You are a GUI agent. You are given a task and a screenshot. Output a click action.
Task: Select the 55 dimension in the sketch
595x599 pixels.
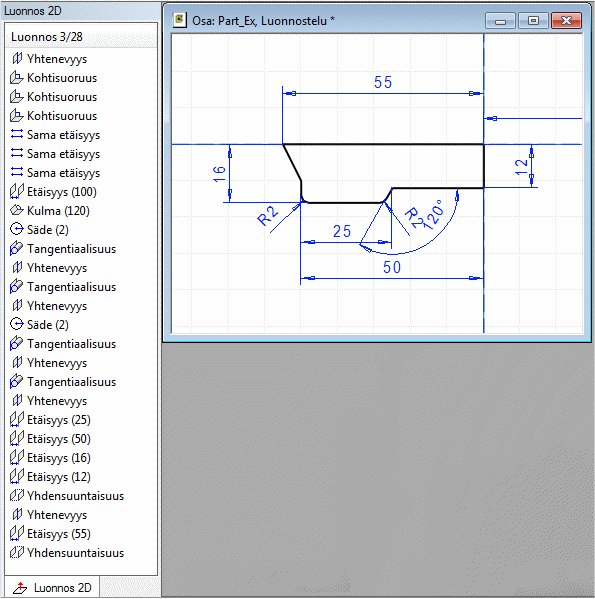(x=383, y=82)
